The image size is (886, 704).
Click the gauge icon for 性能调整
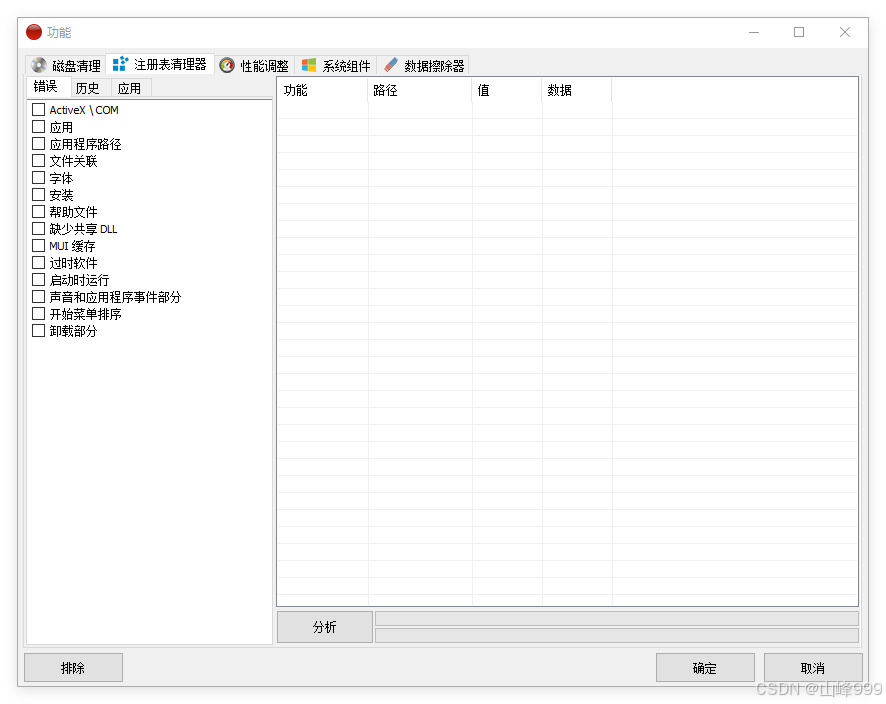pyautogui.click(x=227, y=66)
